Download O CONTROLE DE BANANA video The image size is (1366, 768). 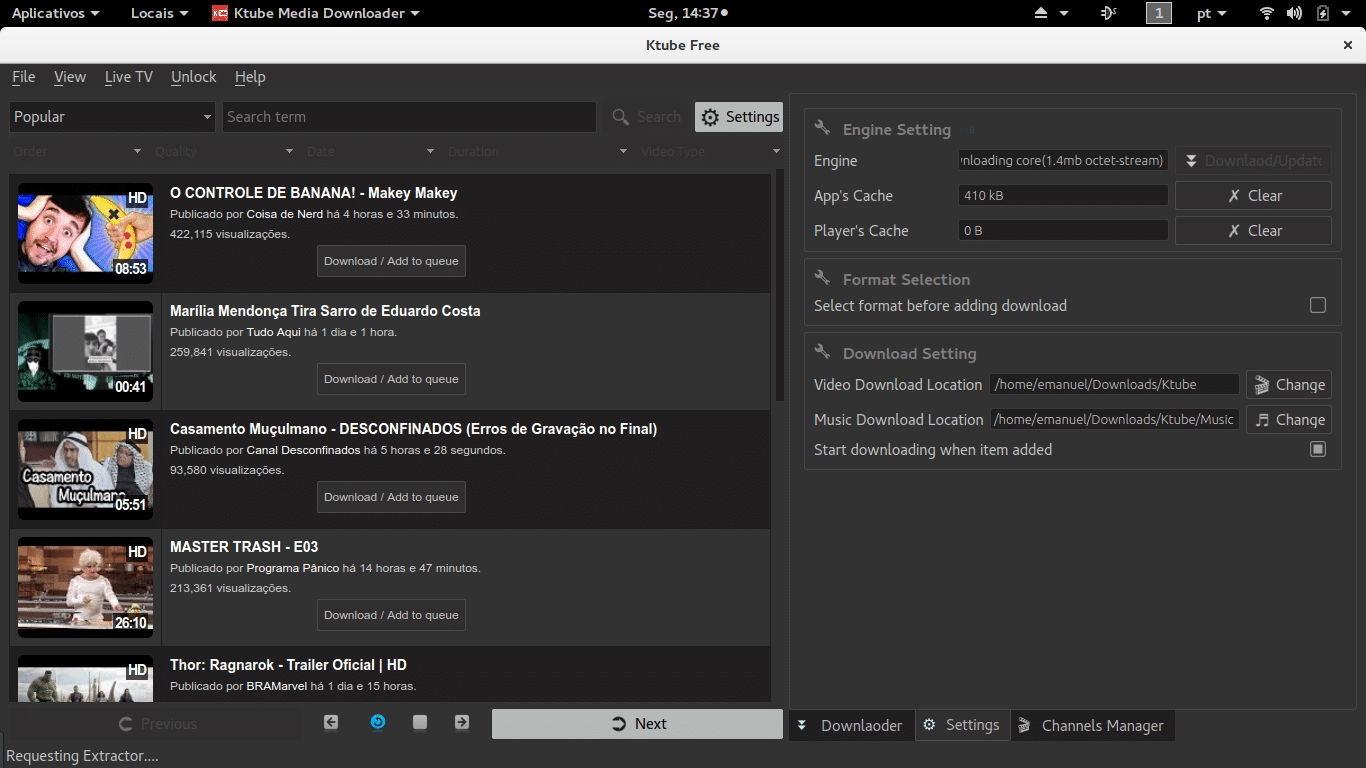pyautogui.click(x=391, y=261)
